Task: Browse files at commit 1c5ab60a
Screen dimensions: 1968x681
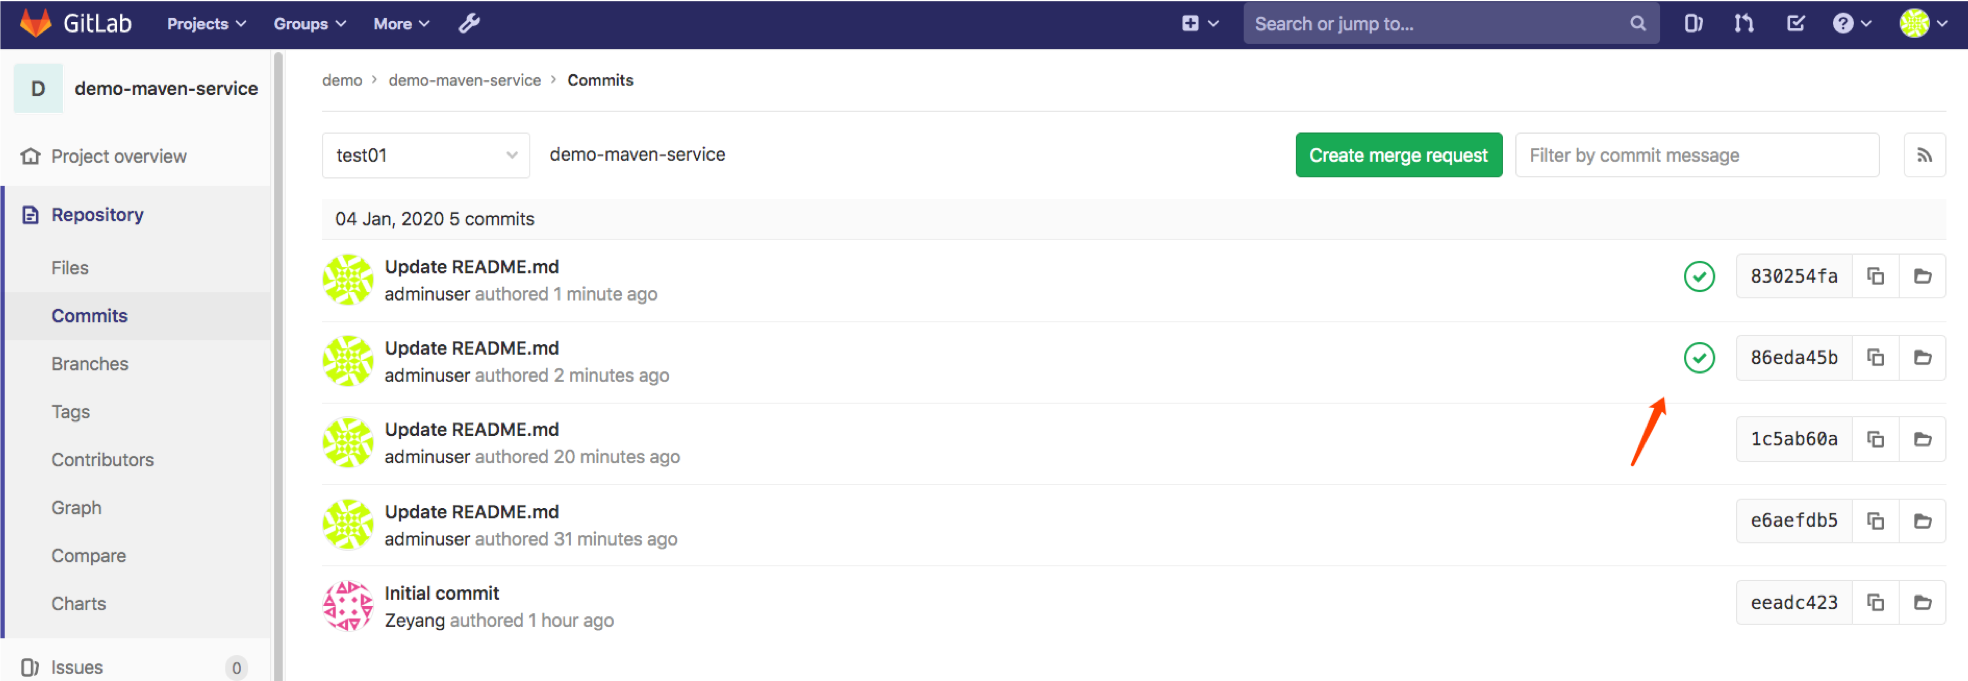Action: 1923,439
